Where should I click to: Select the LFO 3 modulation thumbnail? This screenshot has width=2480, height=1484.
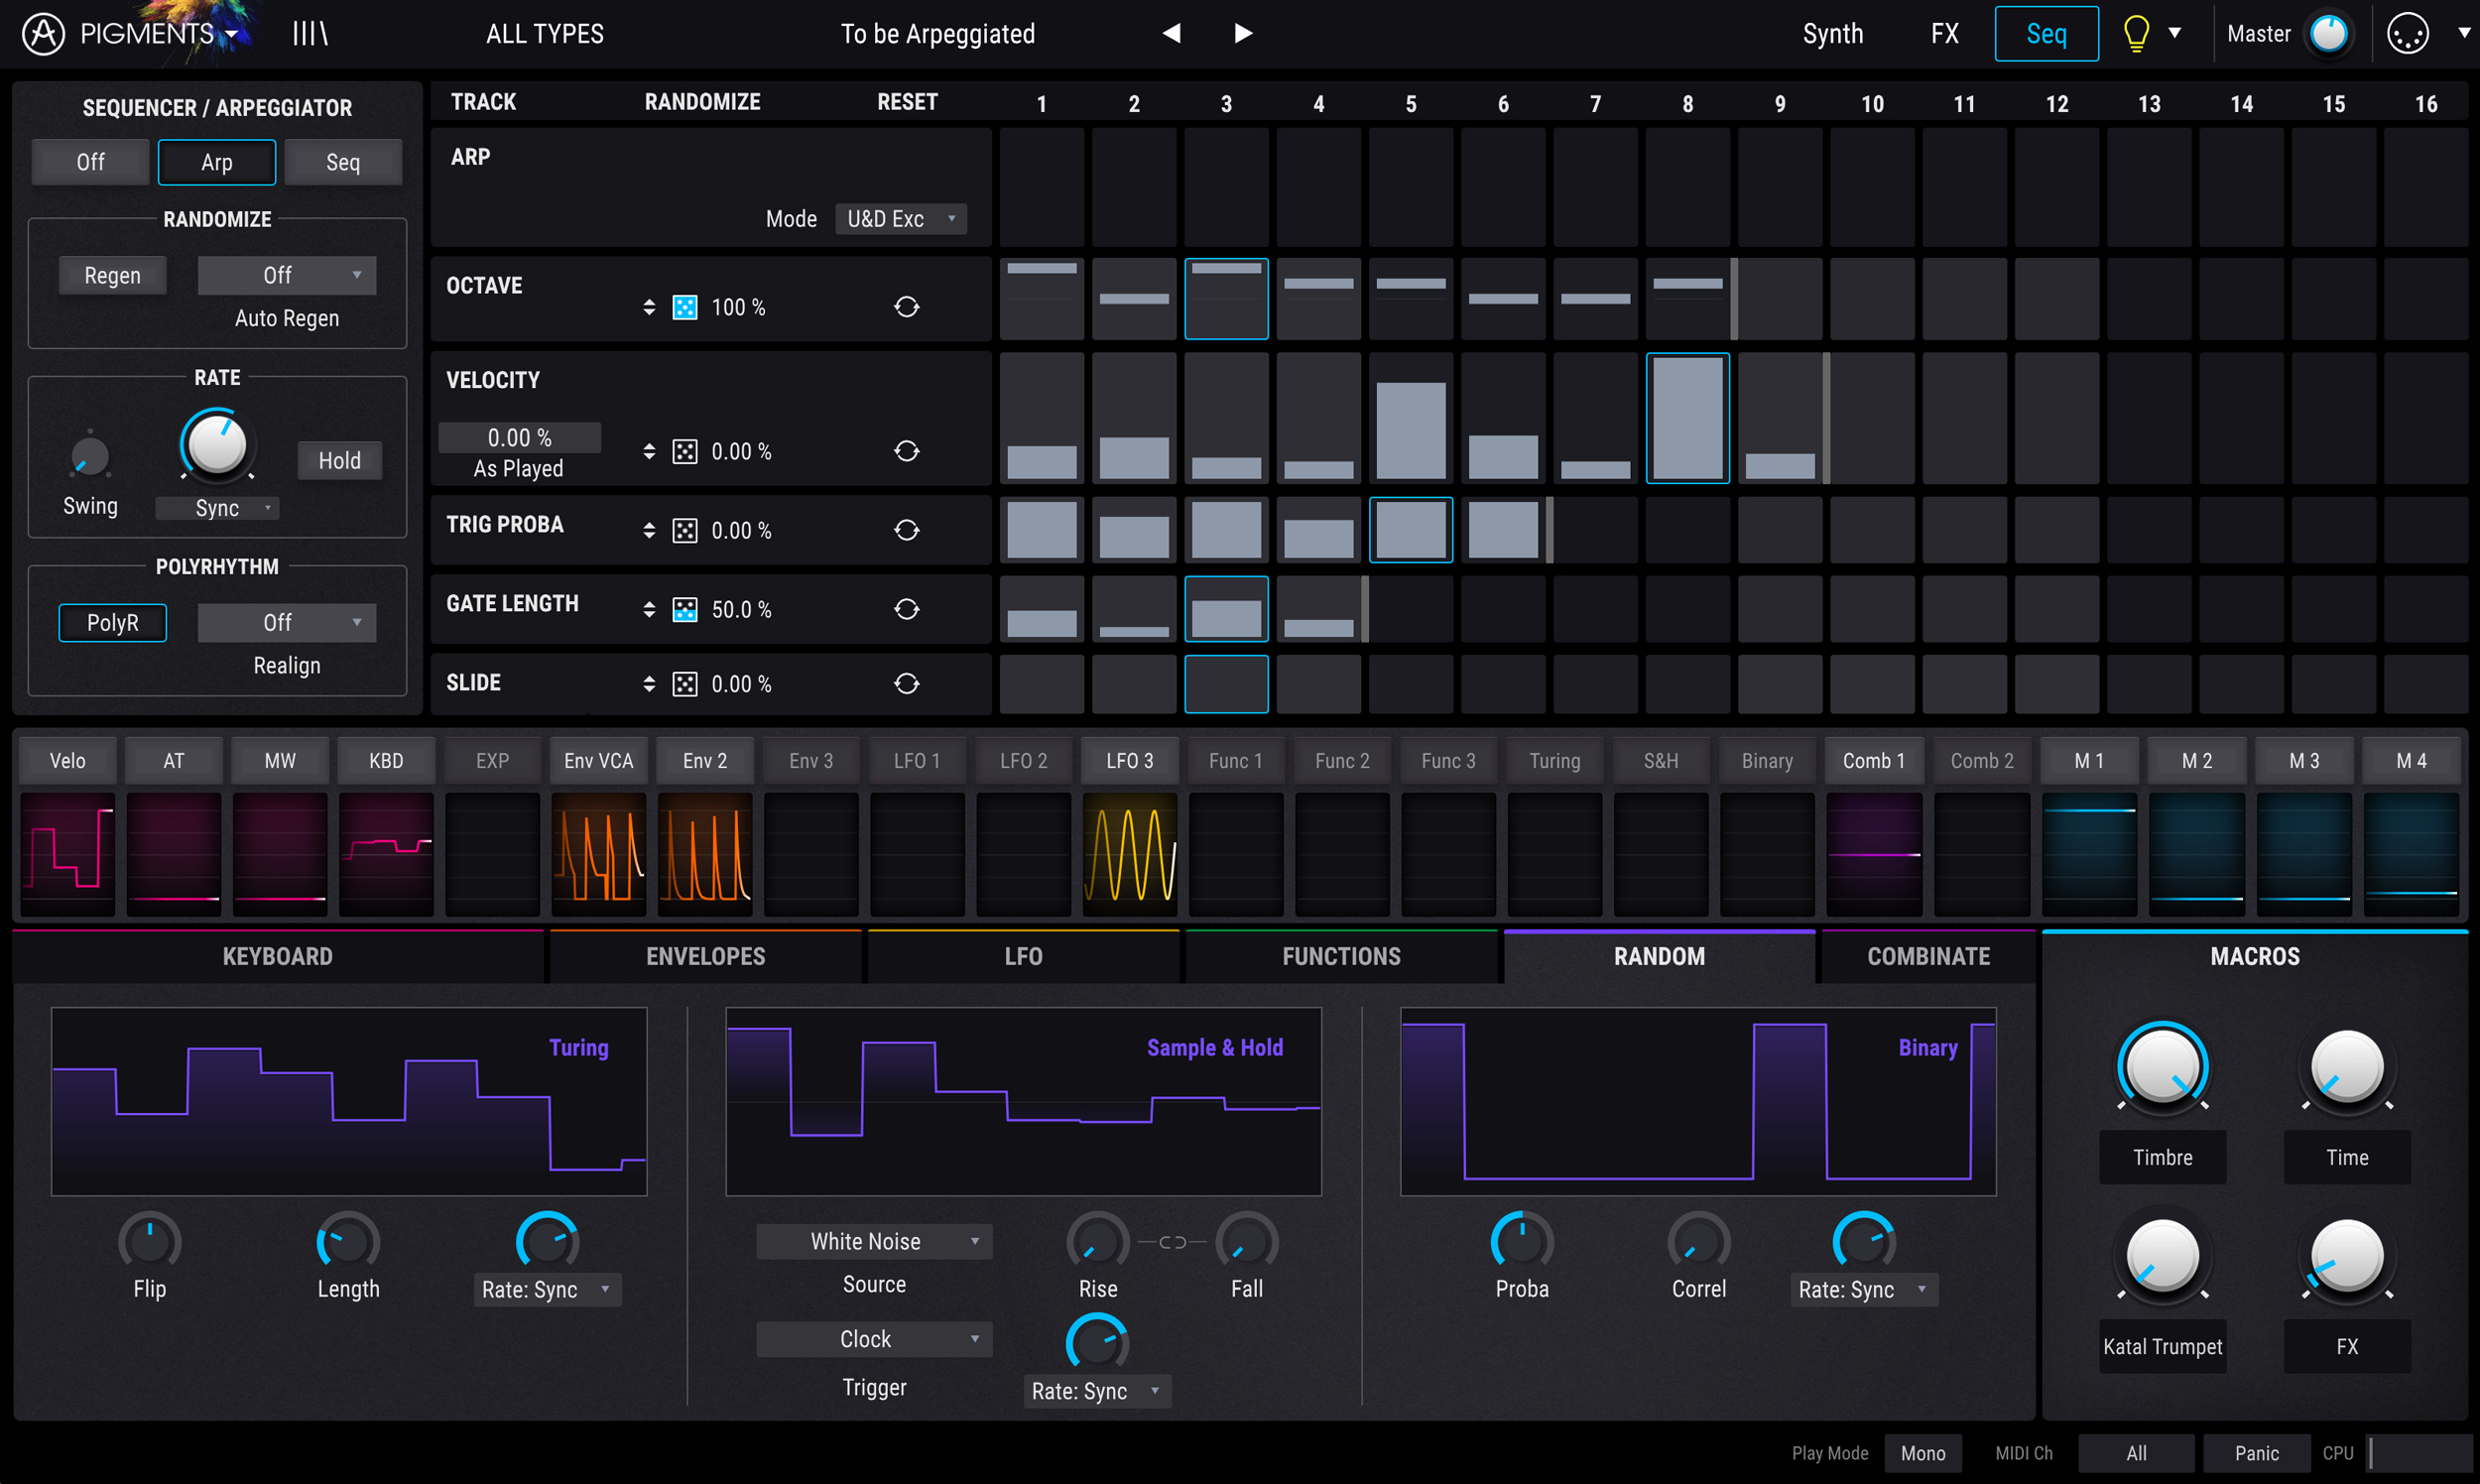1129,853
